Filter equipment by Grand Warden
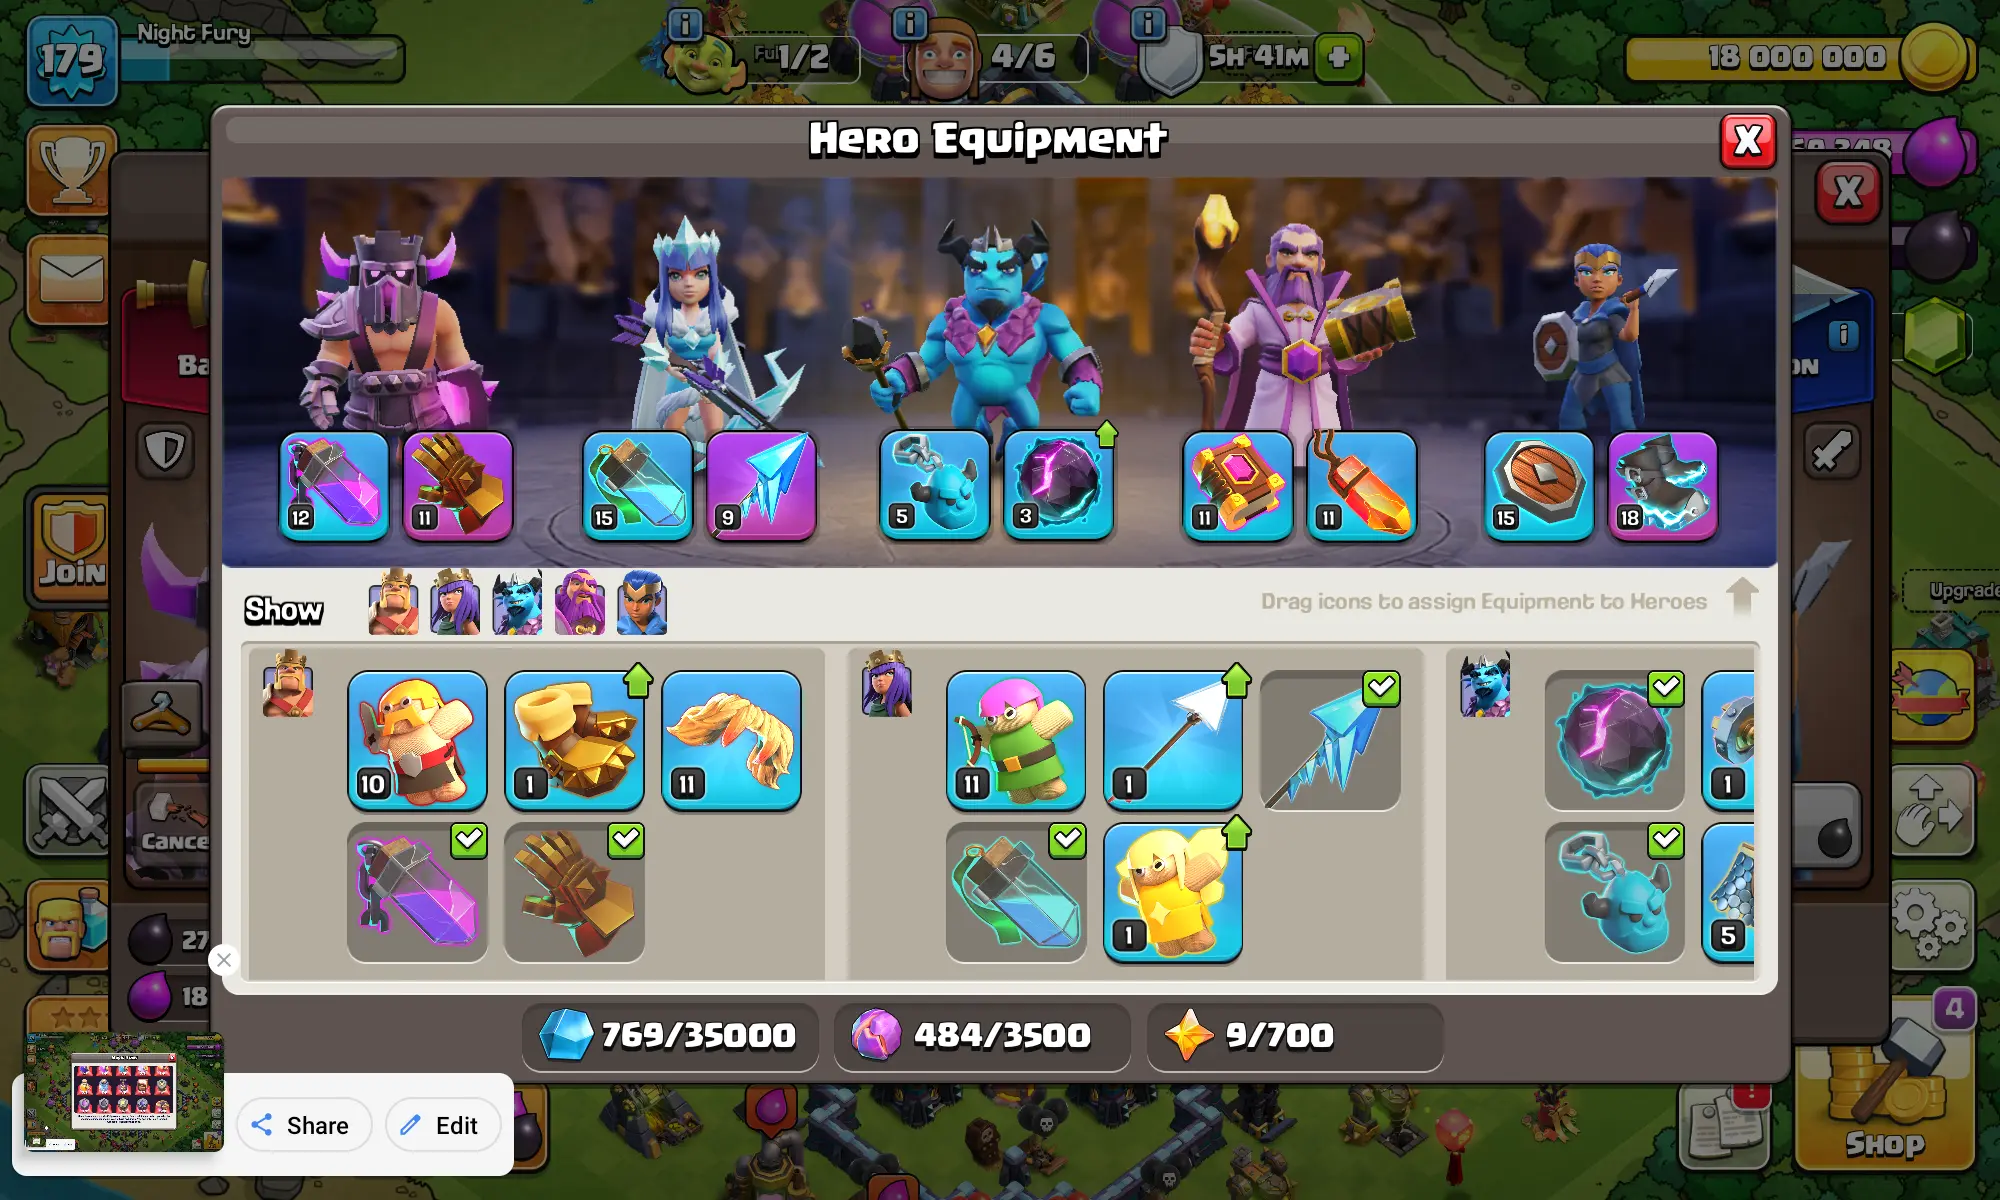Viewport: 2000px width, 1200px height. [x=580, y=603]
